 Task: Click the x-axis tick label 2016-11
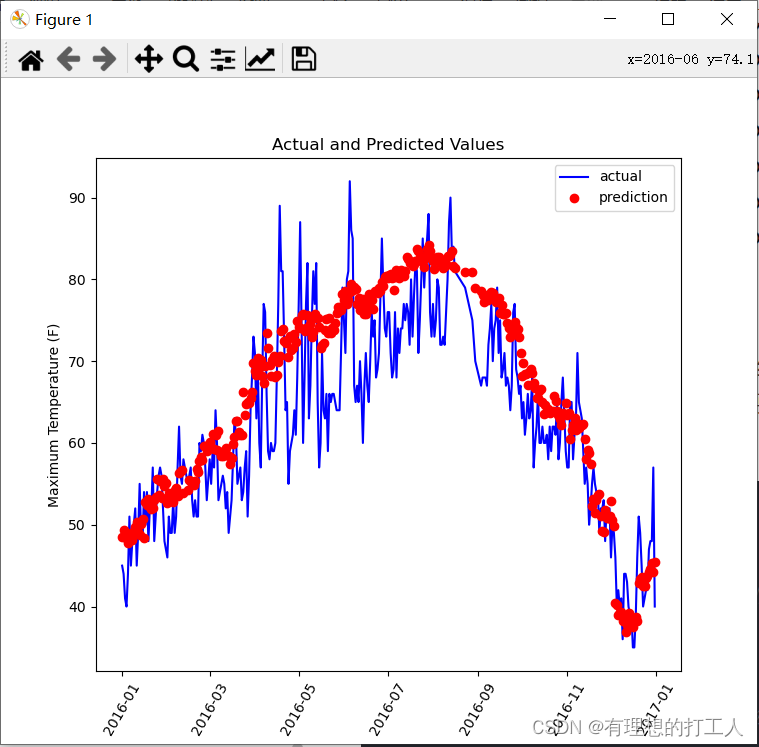(567, 710)
